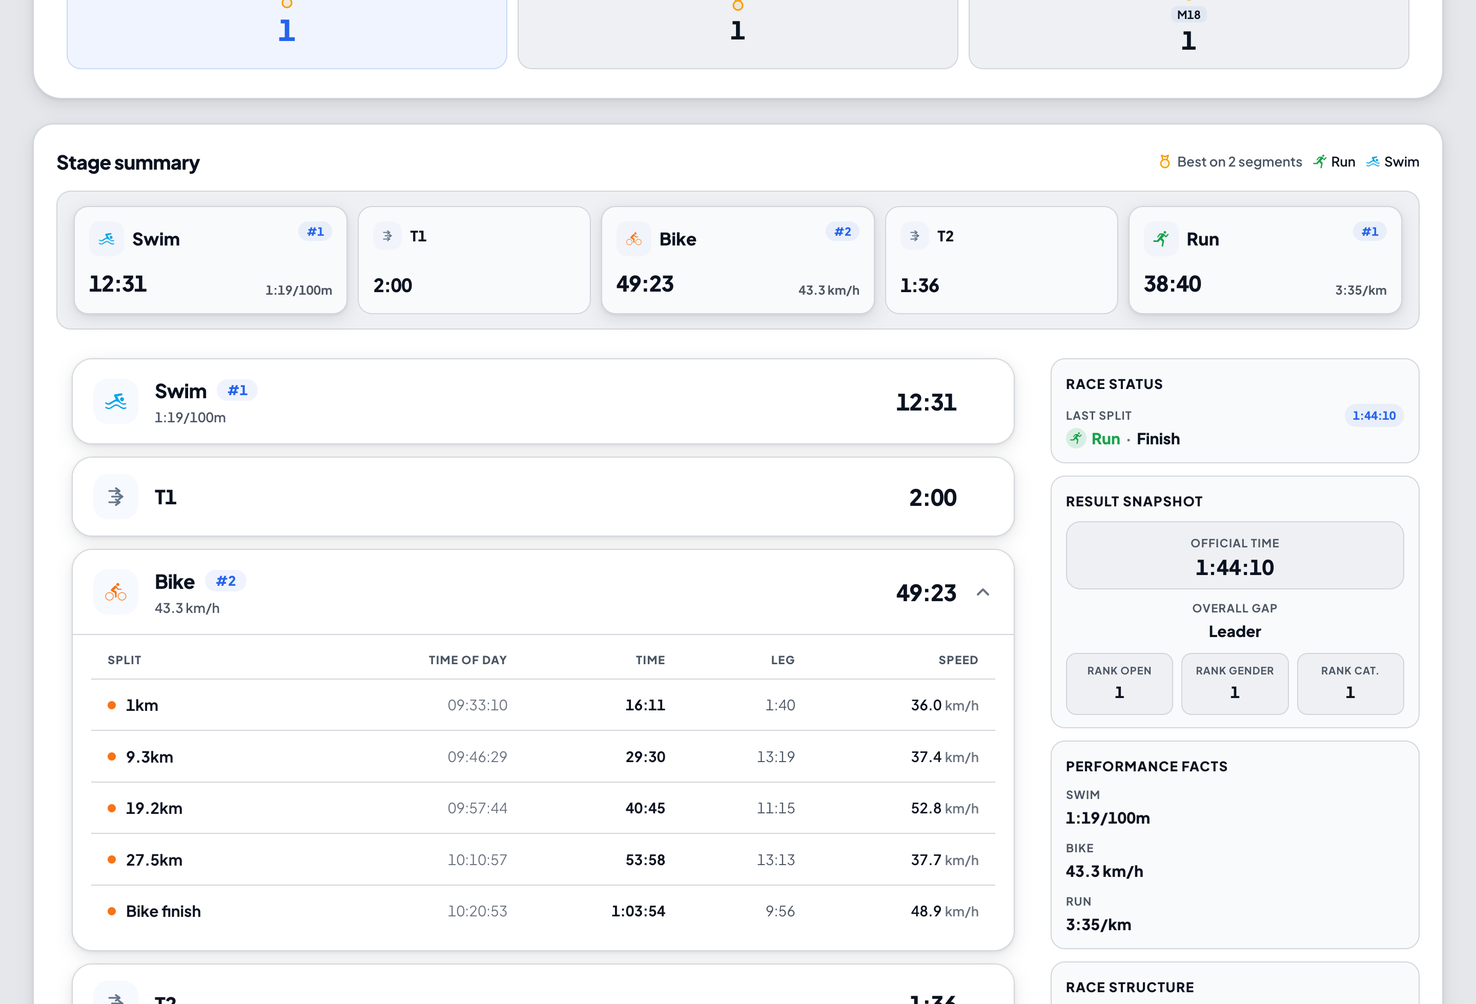Image resolution: width=1476 pixels, height=1004 pixels.
Task: Expand the T1 2:00 detail row
Action: click(x=543, y=497)
